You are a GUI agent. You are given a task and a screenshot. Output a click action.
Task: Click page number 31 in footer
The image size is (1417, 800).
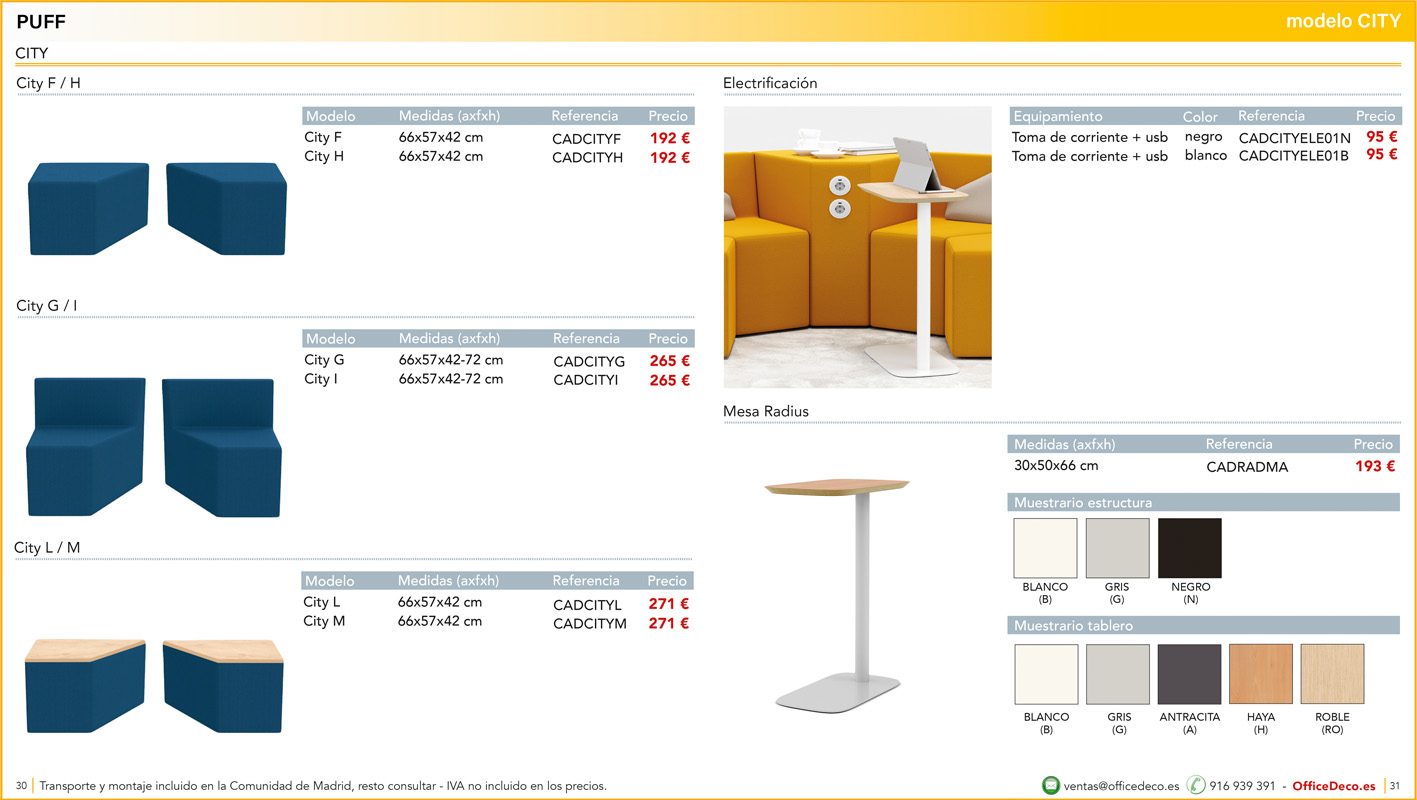click(x=1394, y=786)
